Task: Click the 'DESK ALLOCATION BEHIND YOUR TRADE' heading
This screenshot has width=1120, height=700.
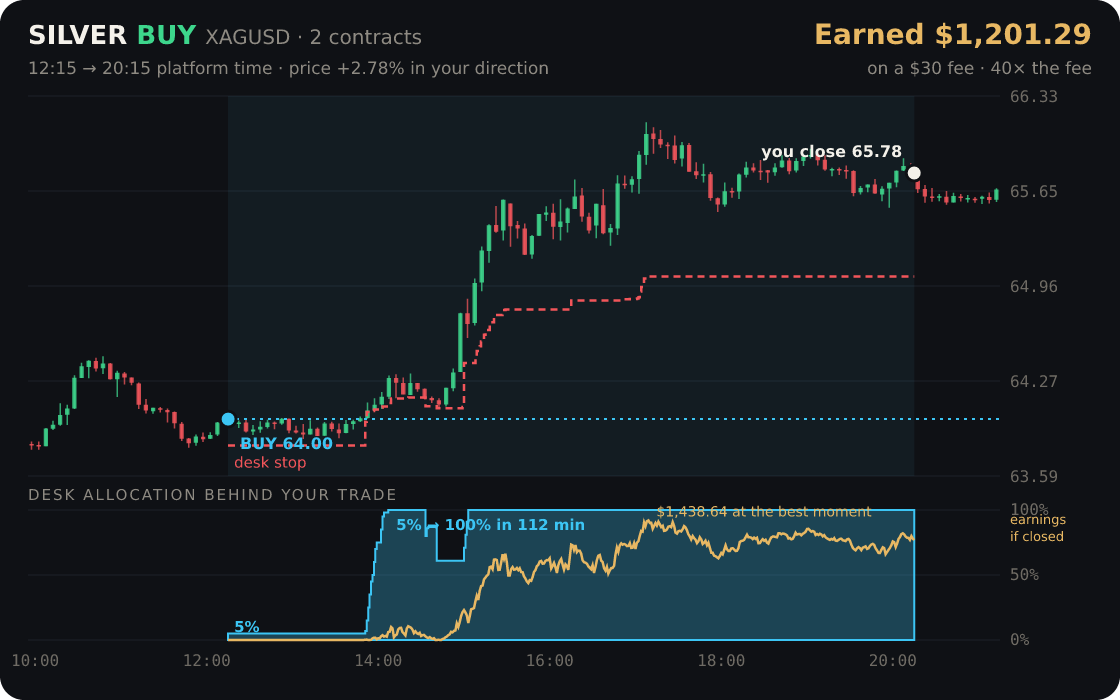Action: pos(212,495)
